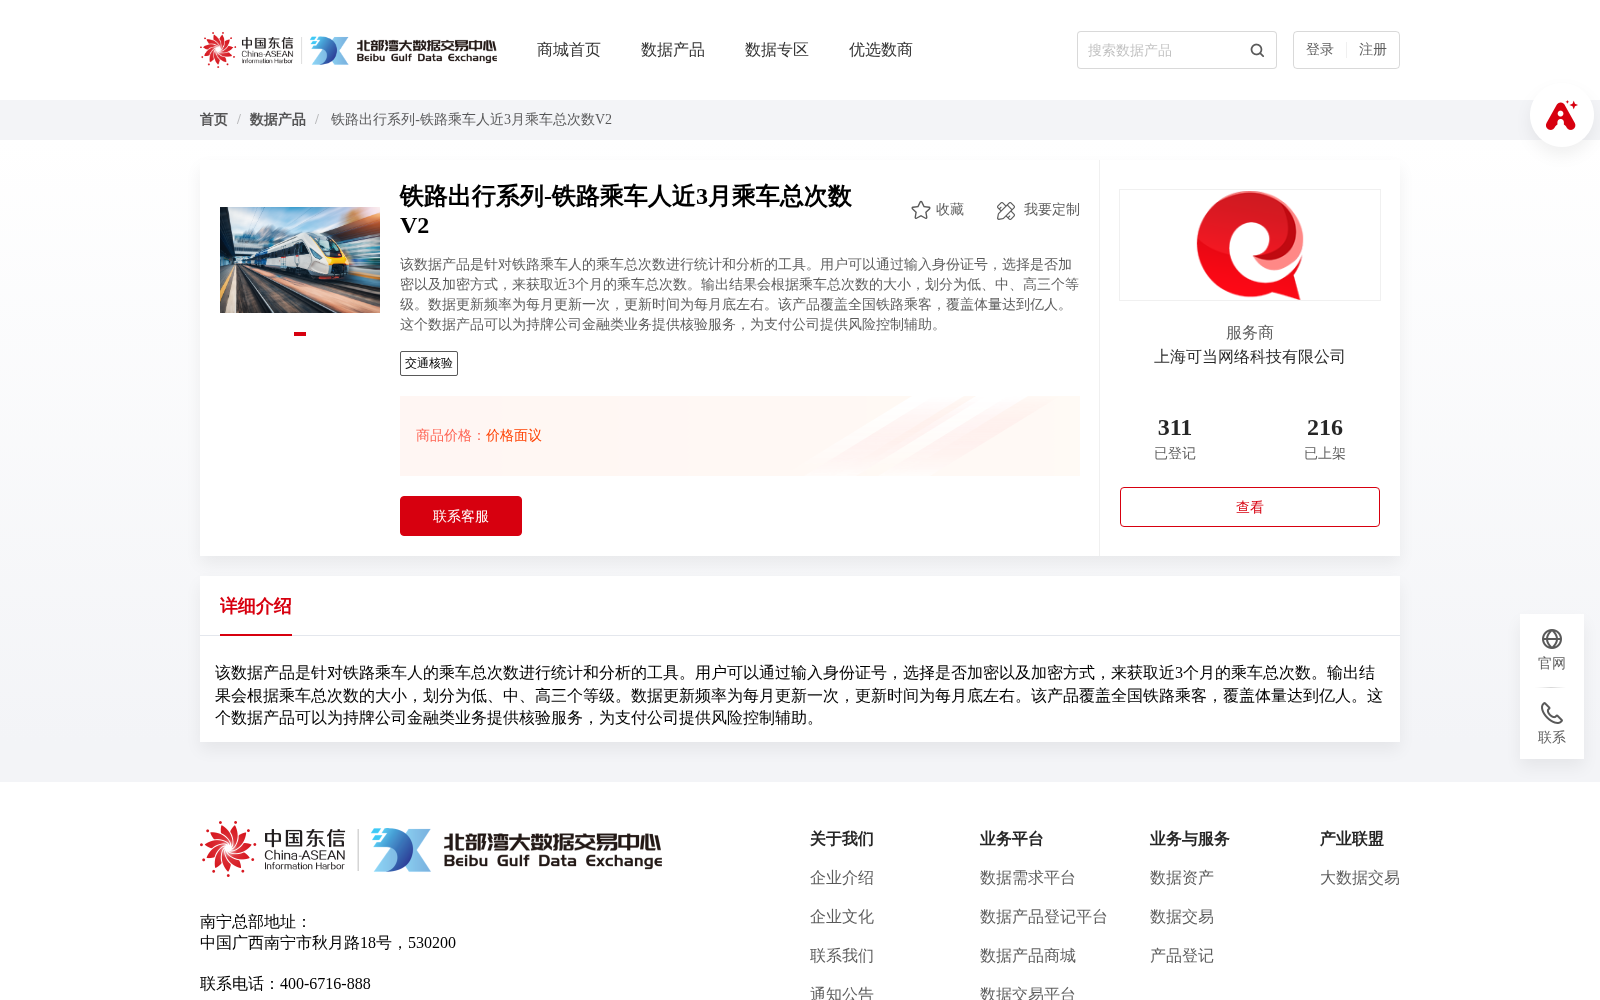
Task: Click the star 收藏 favorite icon
Action: pyautogui.click(x=921, y=210)
